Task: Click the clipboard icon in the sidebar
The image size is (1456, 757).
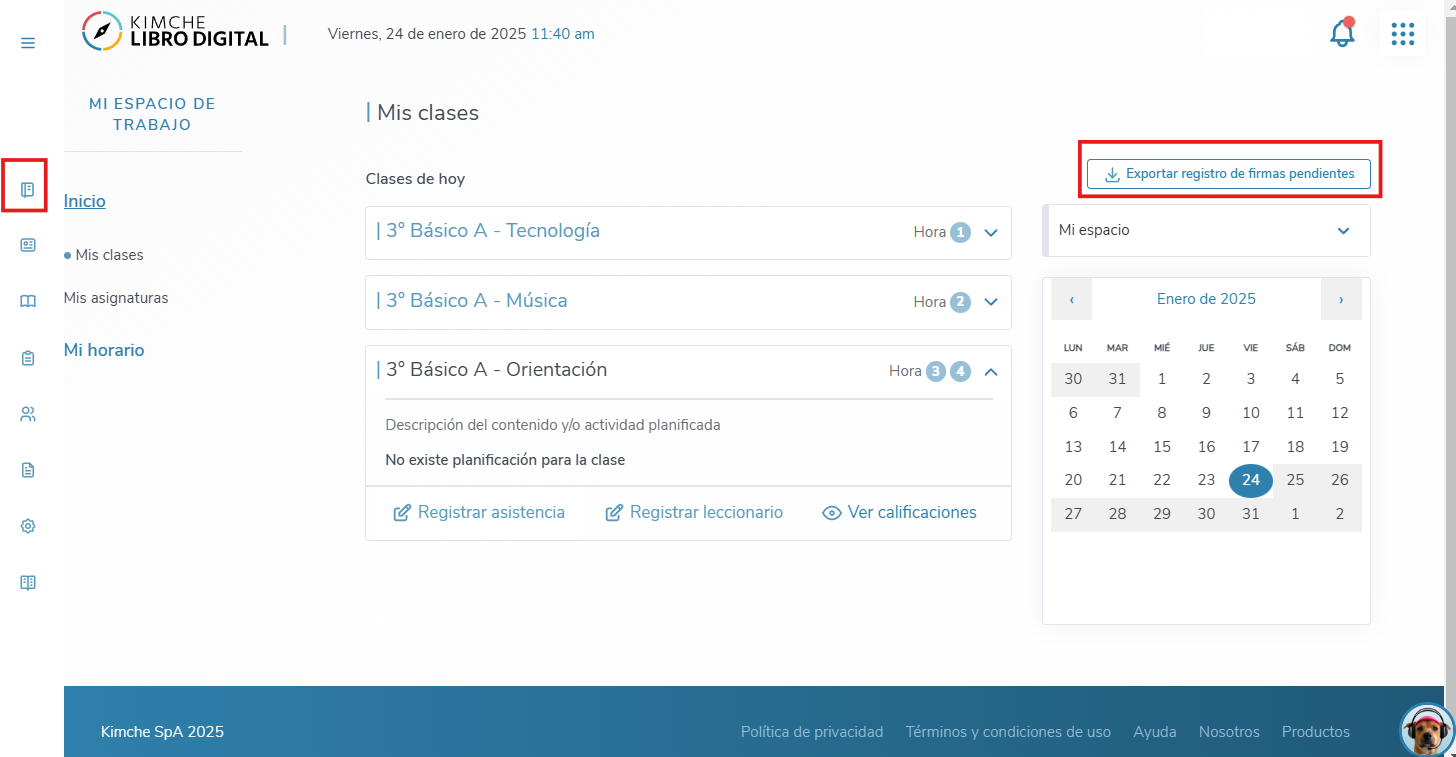Action: click(28, 358)
